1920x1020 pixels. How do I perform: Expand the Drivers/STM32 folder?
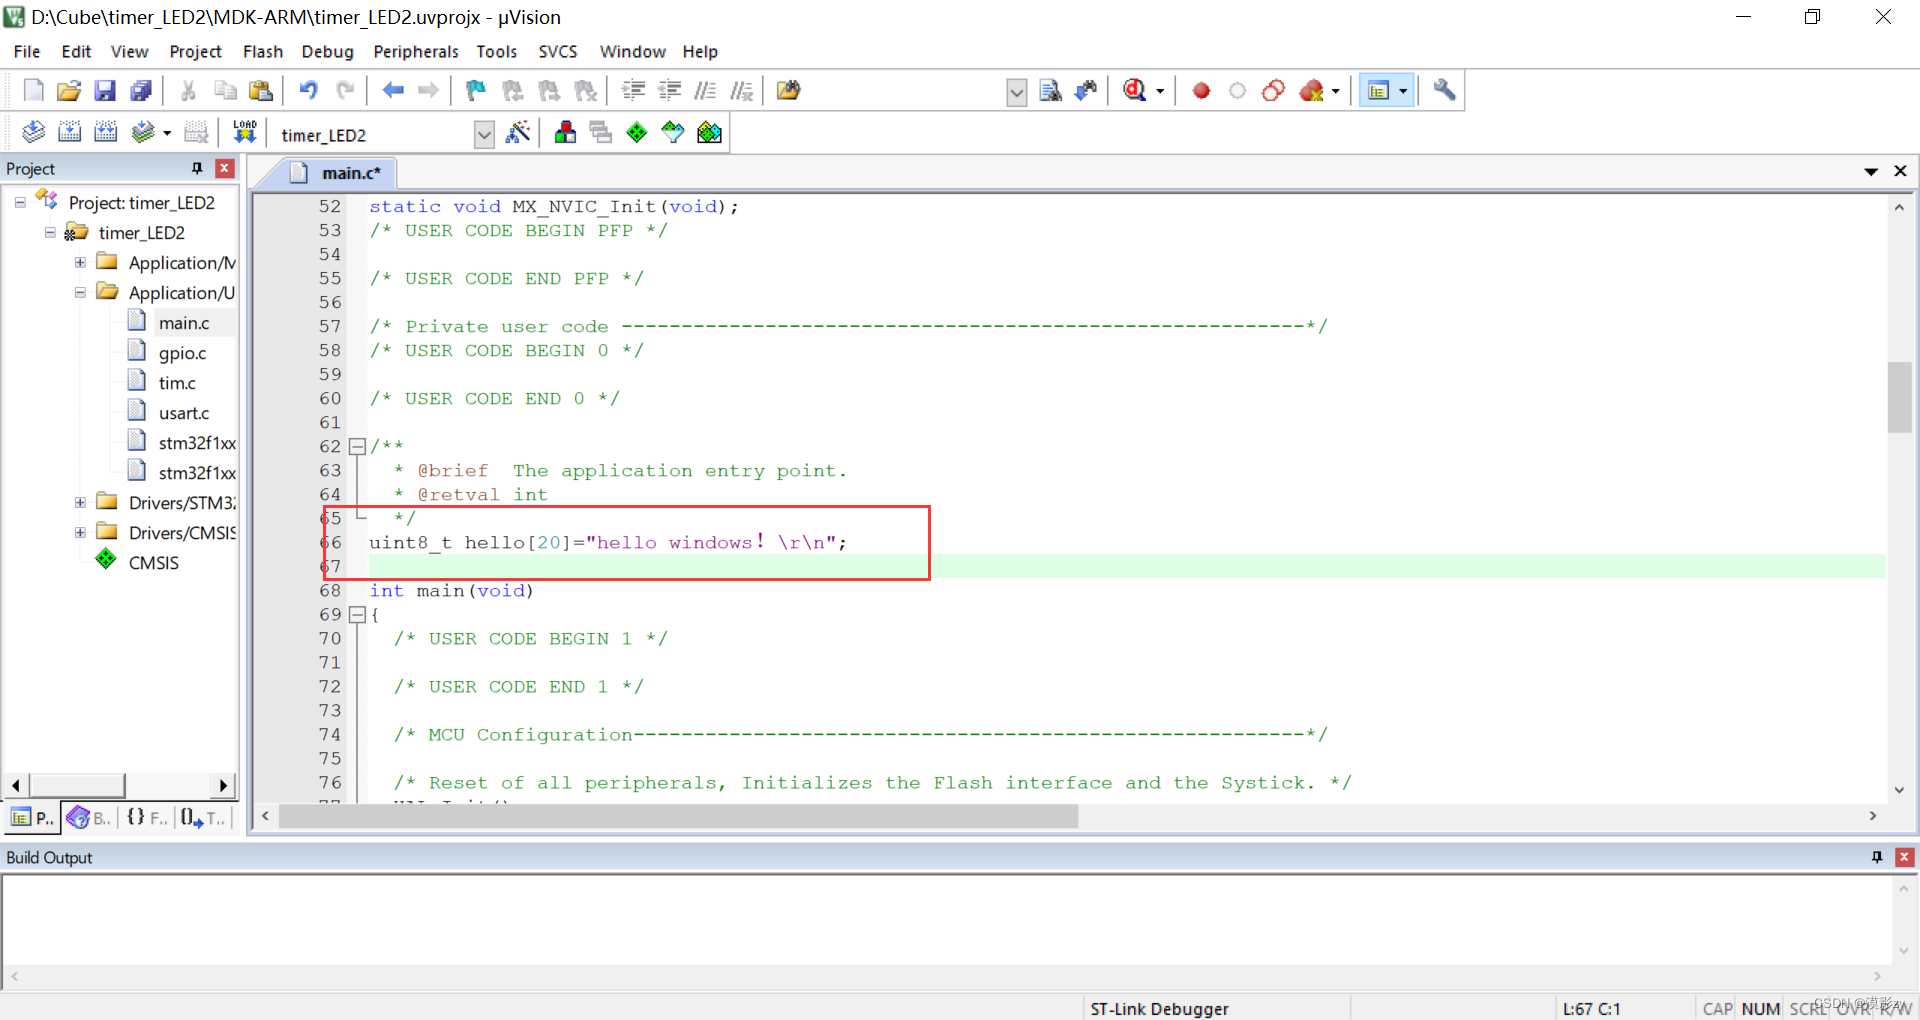pyautogui.click(x=80, y=502)
